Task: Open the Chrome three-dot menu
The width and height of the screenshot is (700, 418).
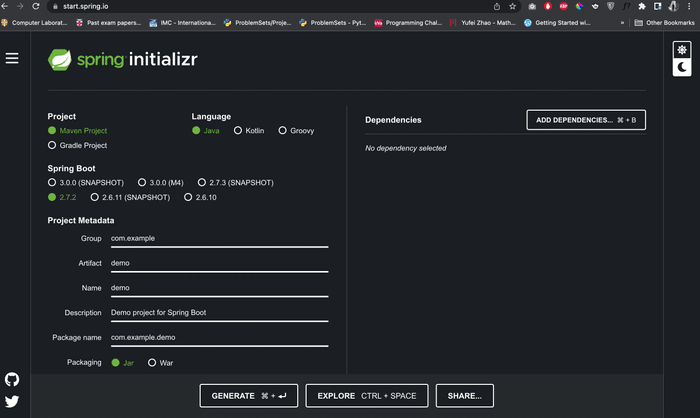Action: 689,6
